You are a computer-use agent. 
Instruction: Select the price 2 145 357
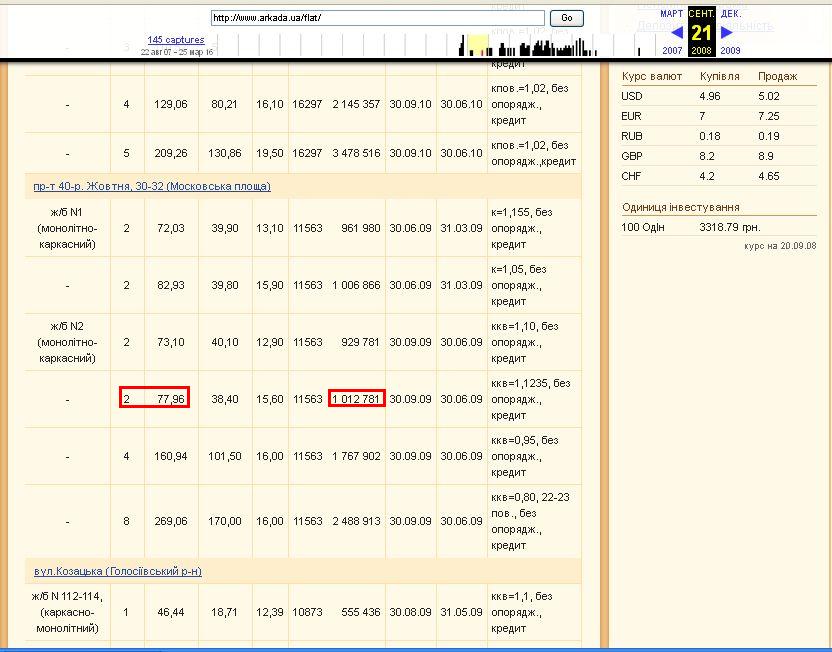357,105
